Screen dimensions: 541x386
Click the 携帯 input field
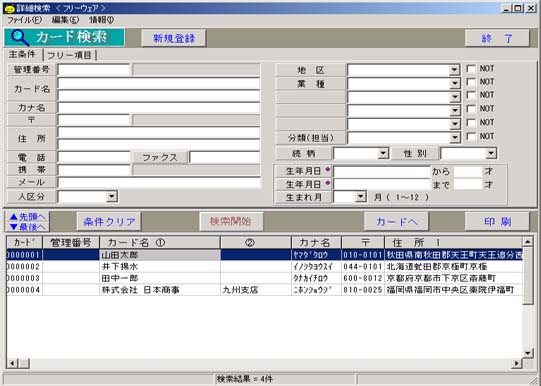pos(94,170)
